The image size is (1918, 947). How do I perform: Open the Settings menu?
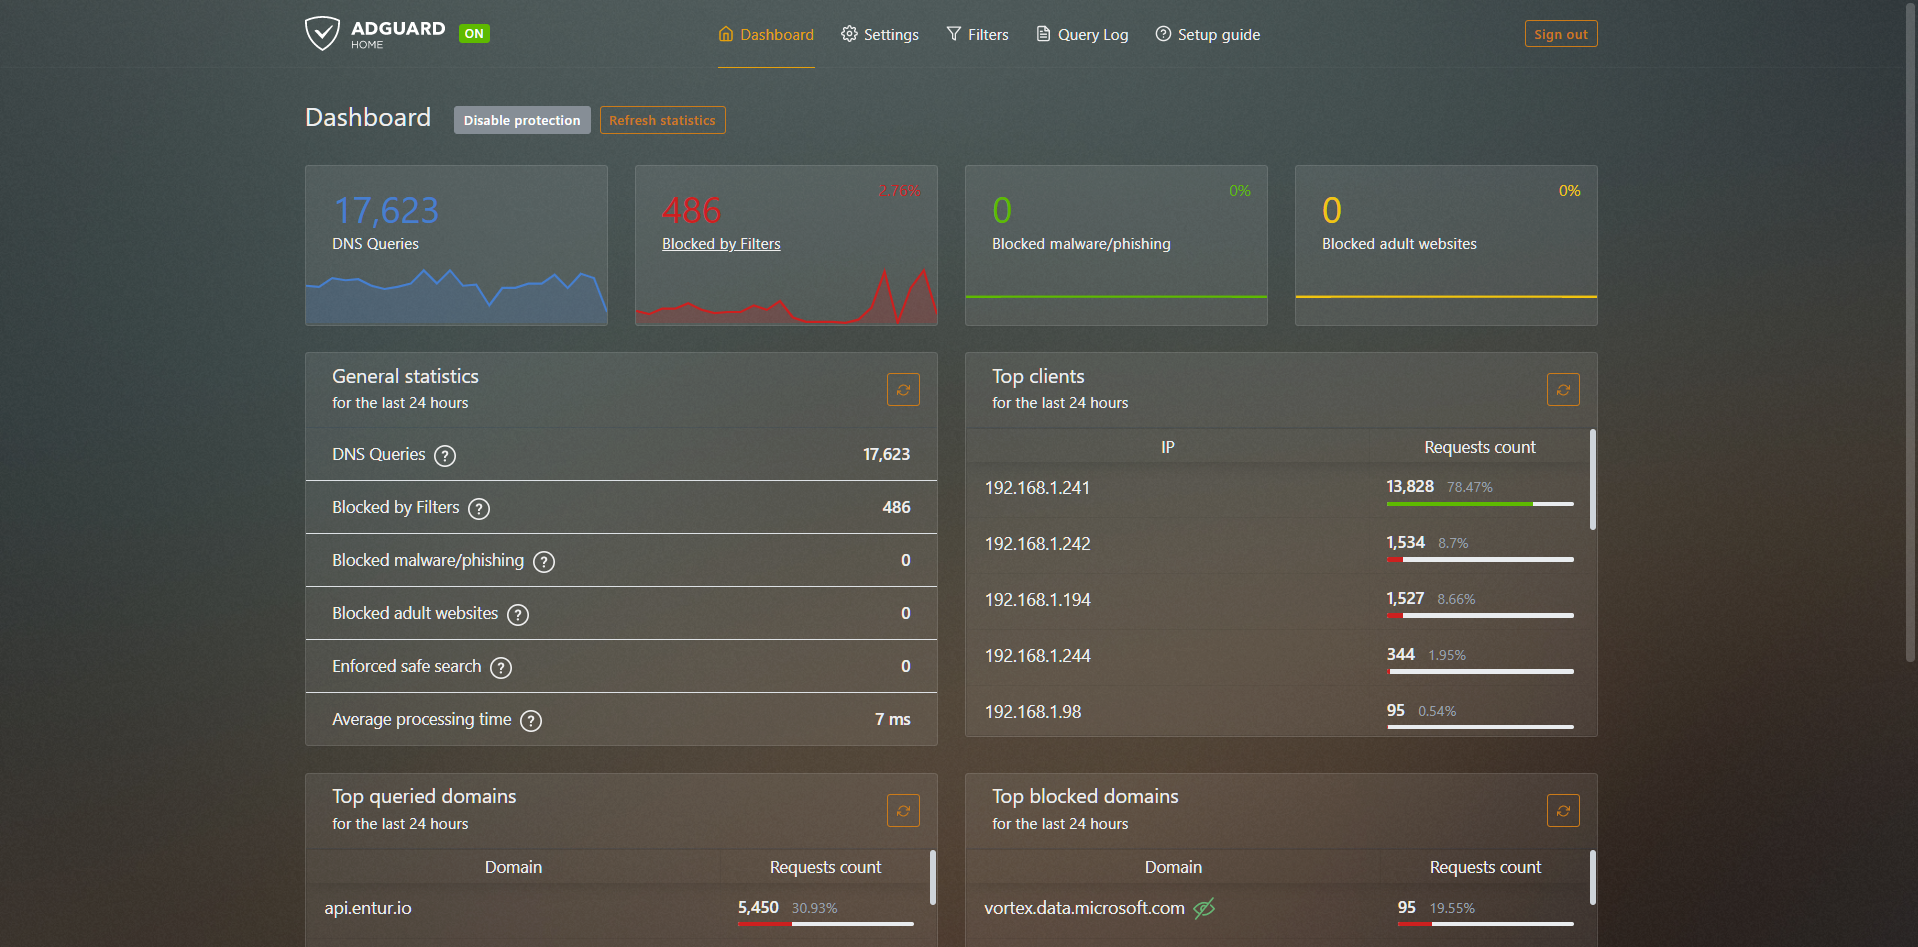tap(879, 35)
